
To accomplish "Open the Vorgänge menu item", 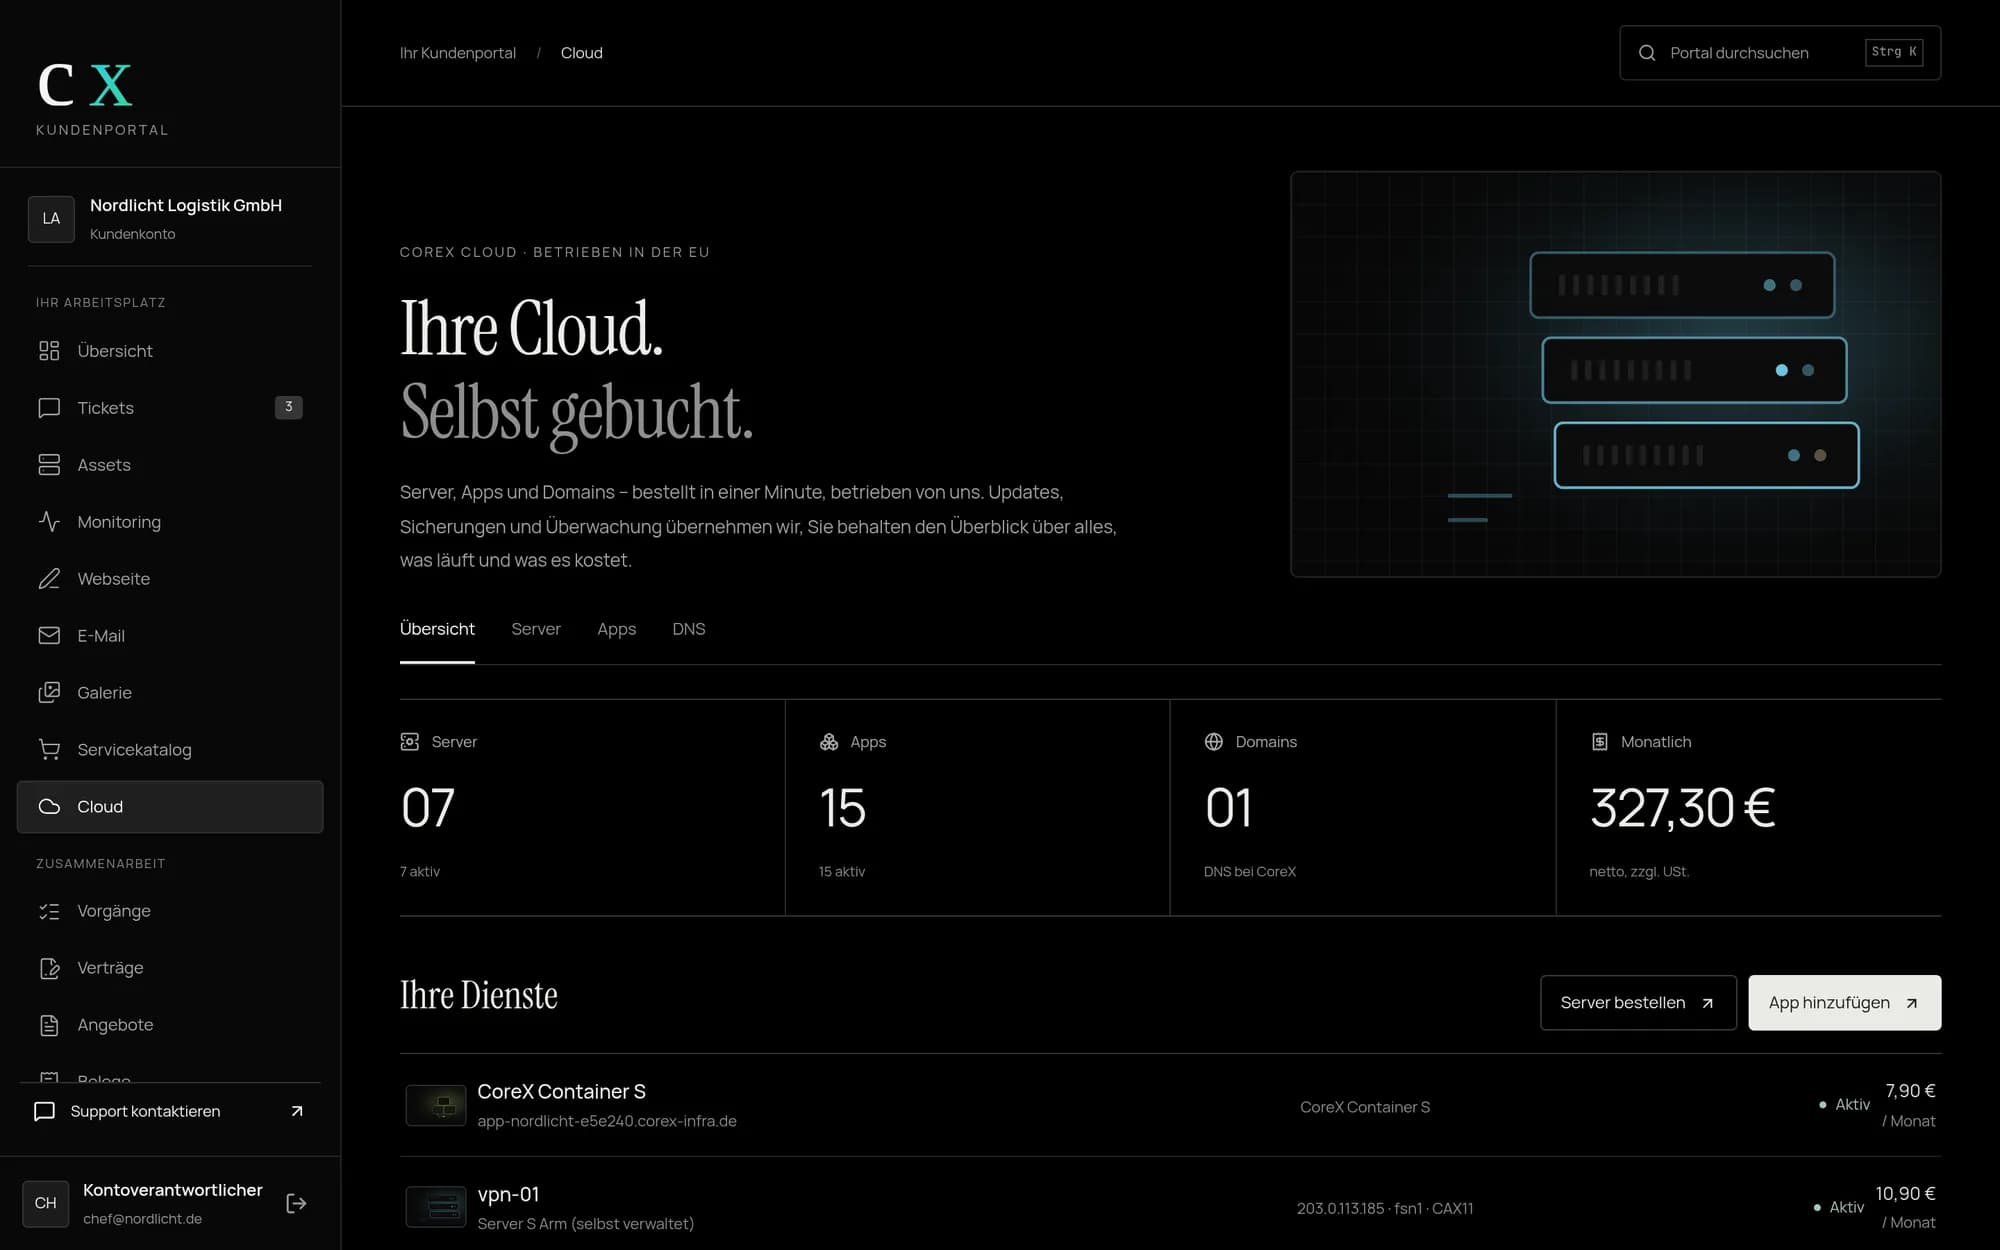I will [170, 911].
